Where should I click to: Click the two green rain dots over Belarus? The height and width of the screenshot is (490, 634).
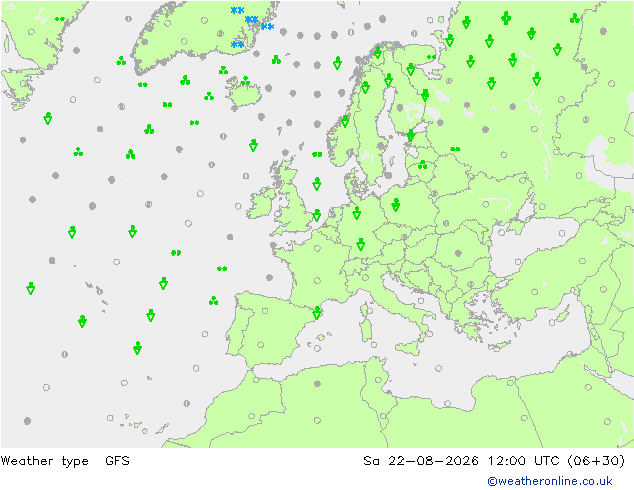pyautogui.click(x=455, y=149)
